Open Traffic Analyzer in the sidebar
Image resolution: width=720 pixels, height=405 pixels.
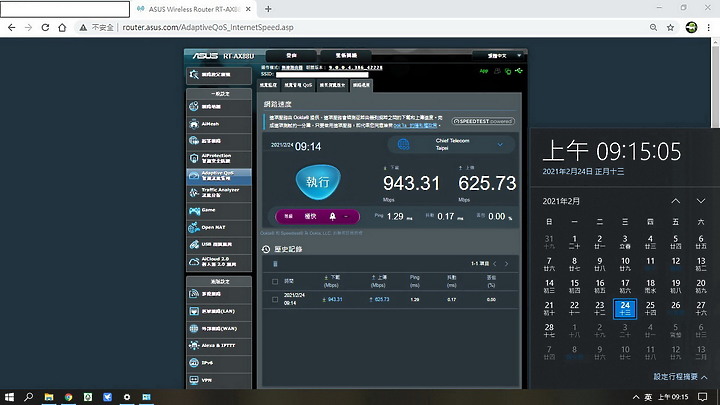coord(219,193)
